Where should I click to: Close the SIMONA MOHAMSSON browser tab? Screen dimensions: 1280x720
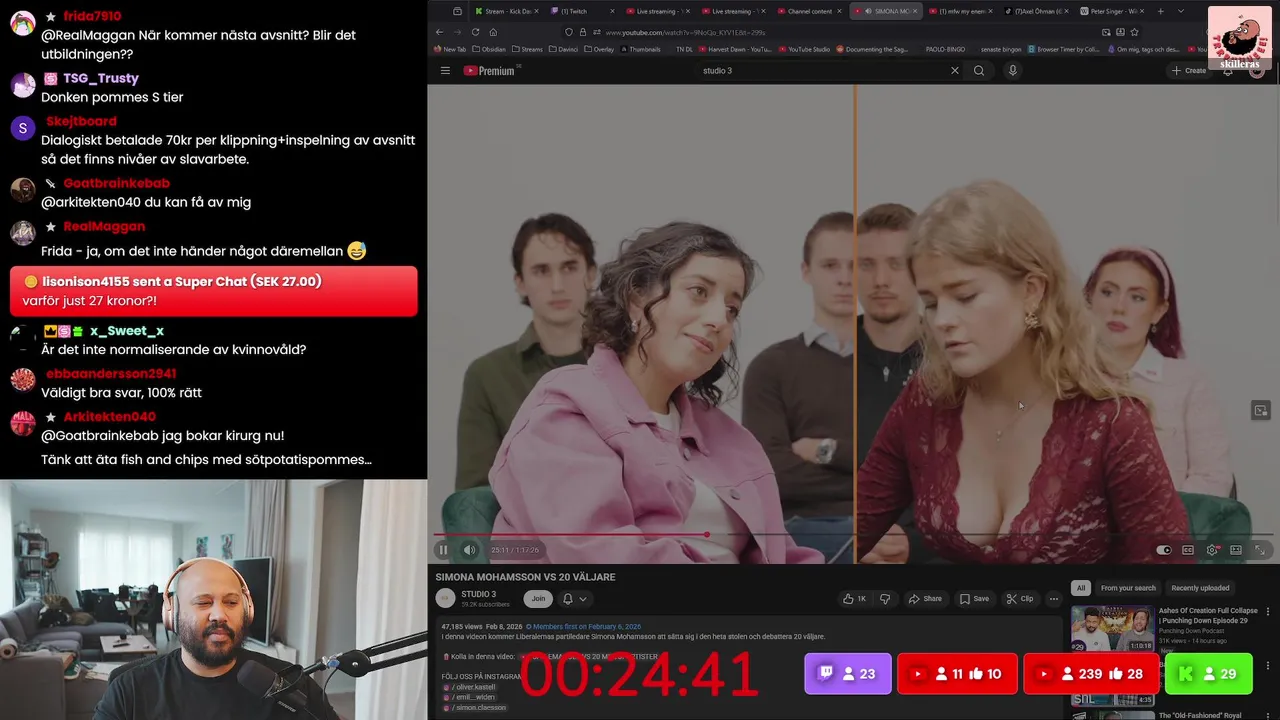click(x=916, y=11)
